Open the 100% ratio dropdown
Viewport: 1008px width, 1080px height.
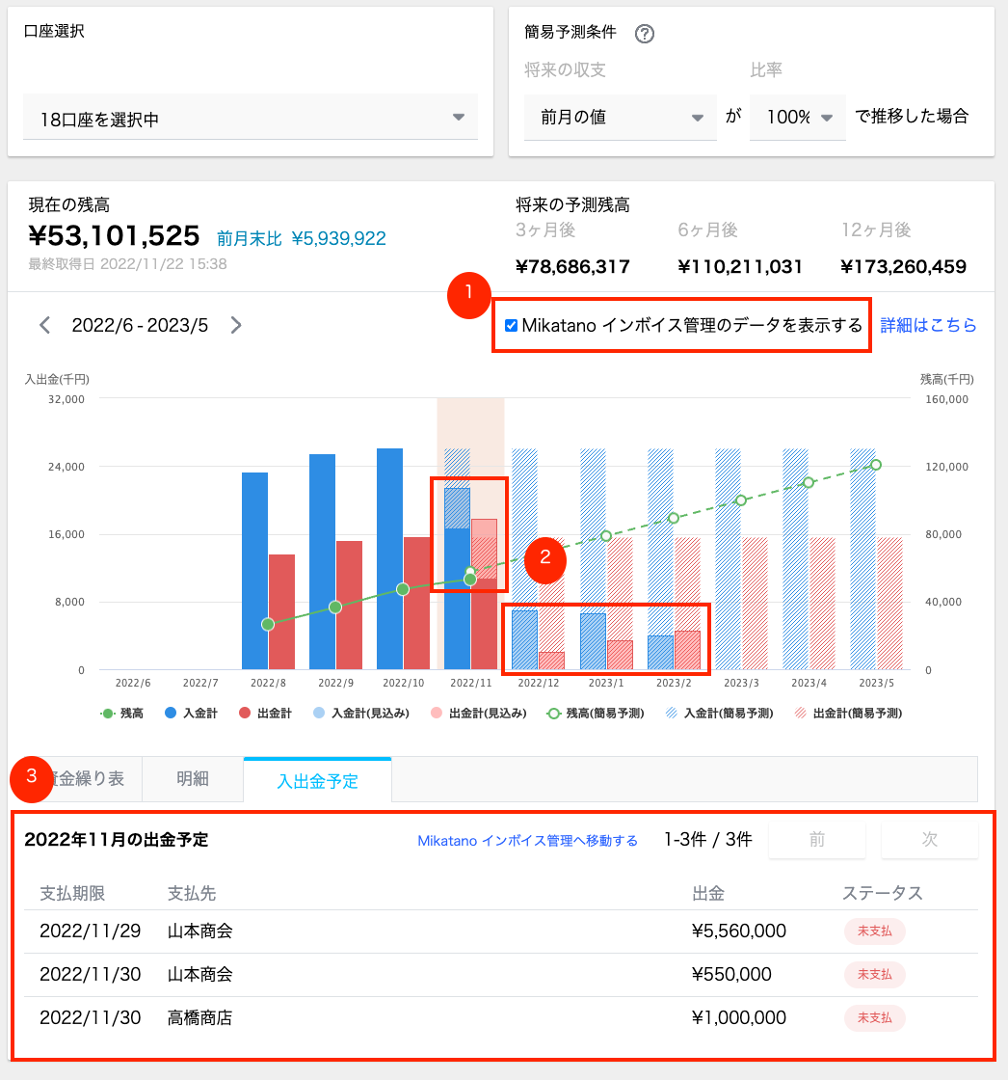[797, 117]
